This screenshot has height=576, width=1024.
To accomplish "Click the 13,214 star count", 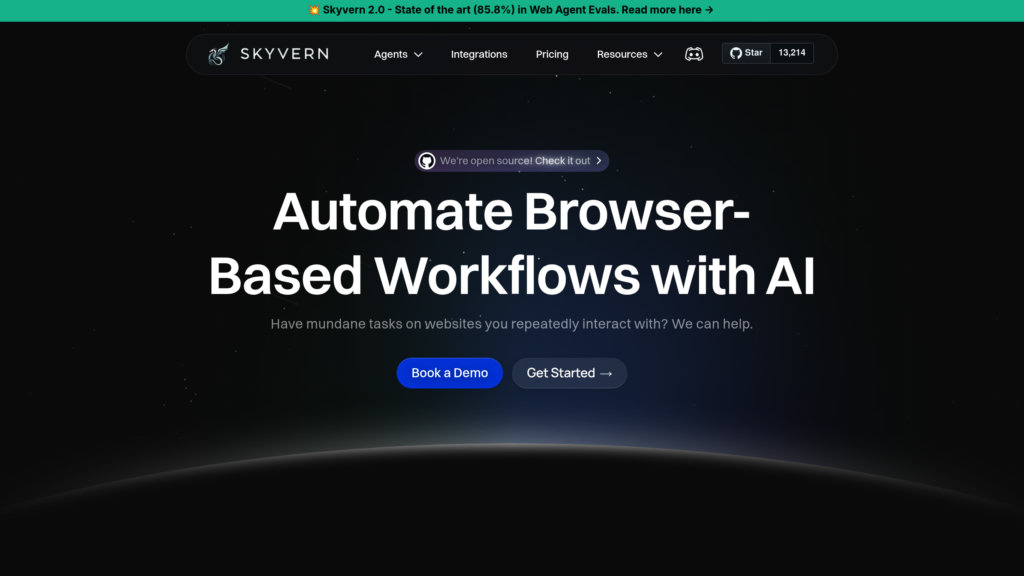I will click(792, 53).
